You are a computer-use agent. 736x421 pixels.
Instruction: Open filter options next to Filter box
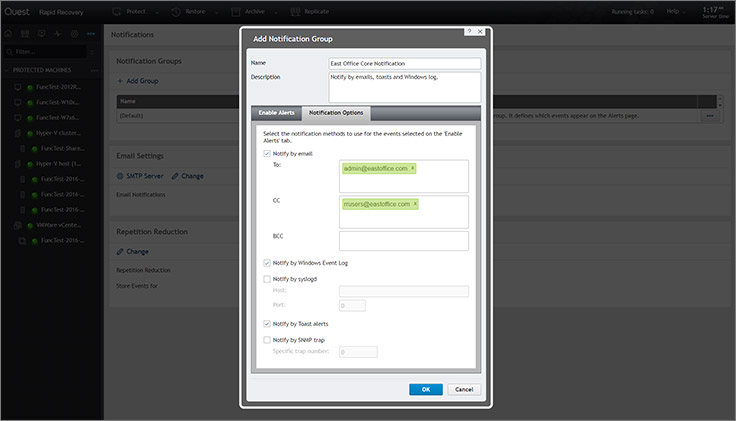point(92,52)
